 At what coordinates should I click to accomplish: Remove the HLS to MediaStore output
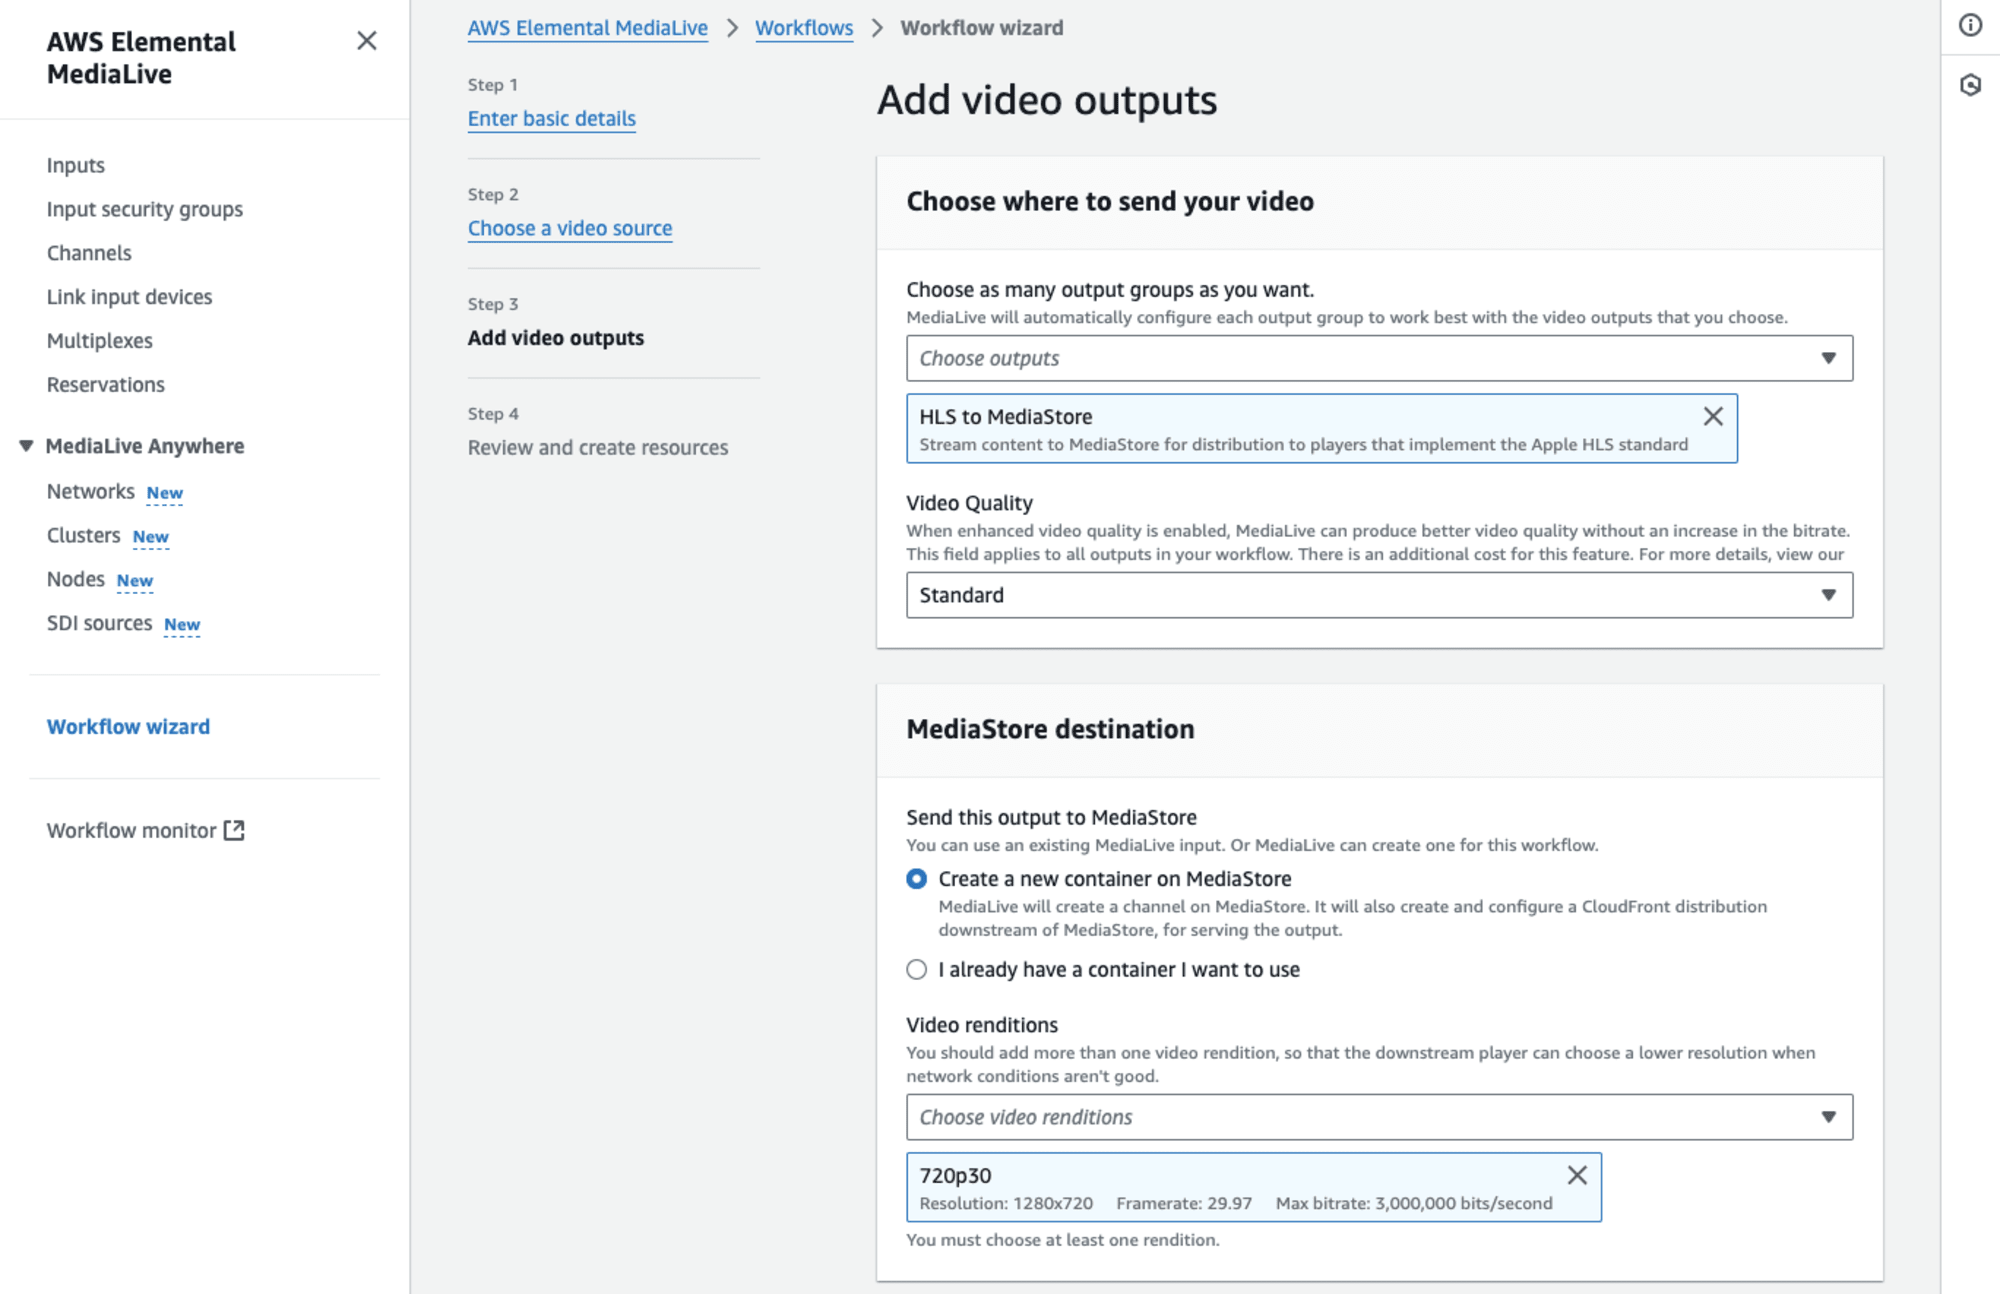1713,416
